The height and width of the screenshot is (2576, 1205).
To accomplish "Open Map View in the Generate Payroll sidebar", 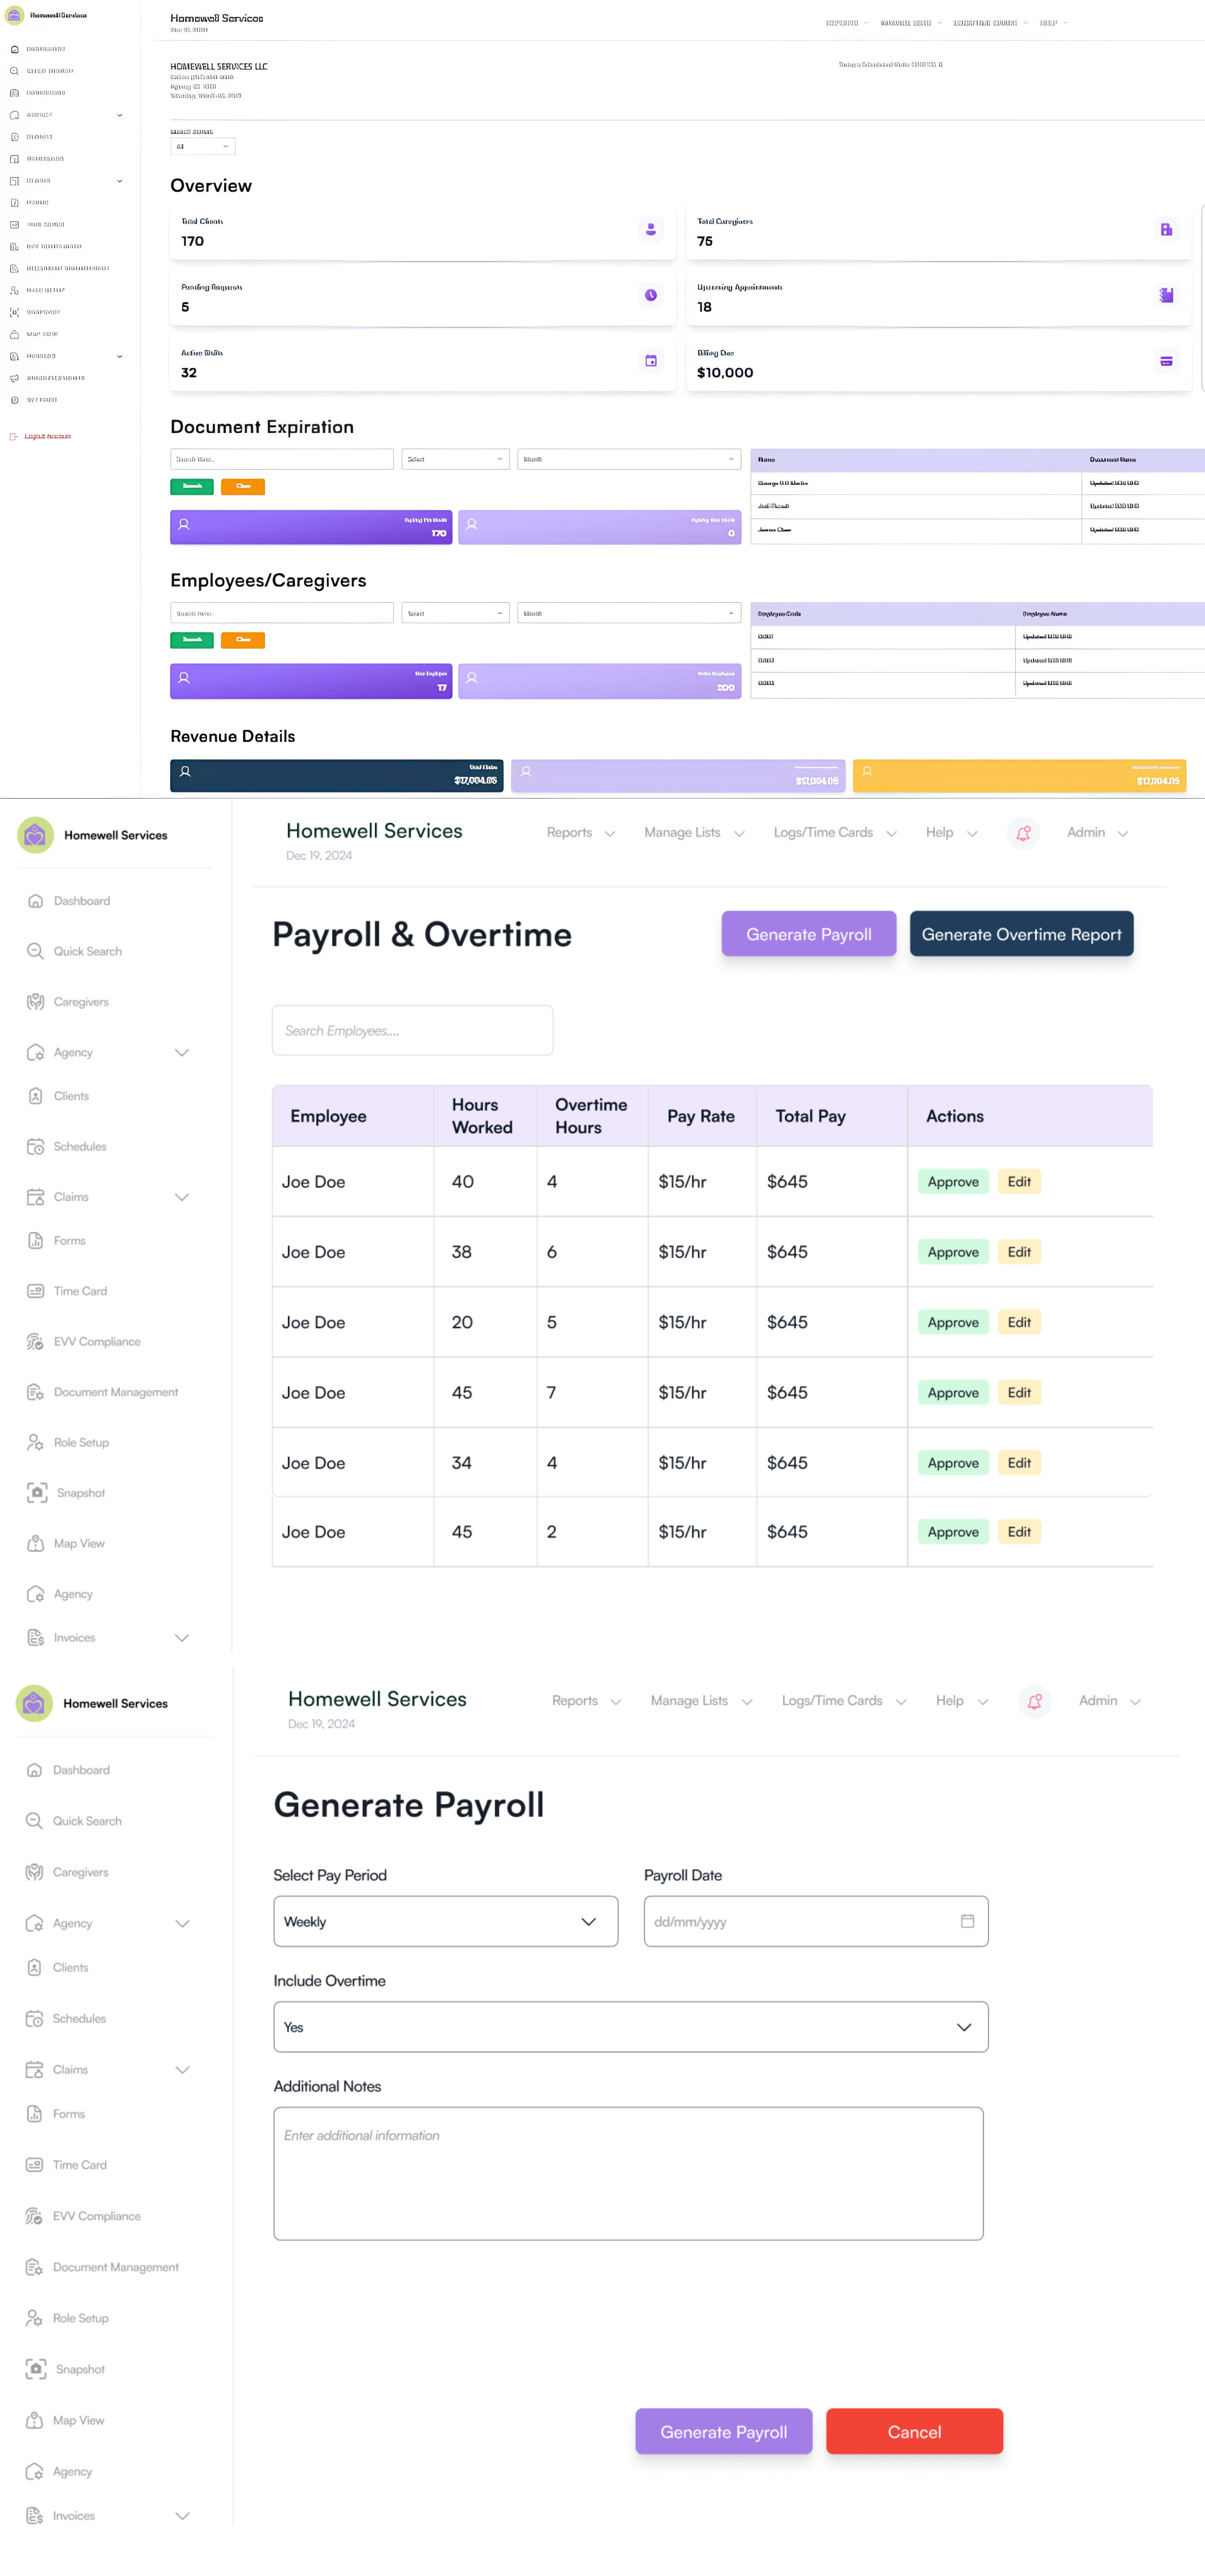I will pos(65,2420).
